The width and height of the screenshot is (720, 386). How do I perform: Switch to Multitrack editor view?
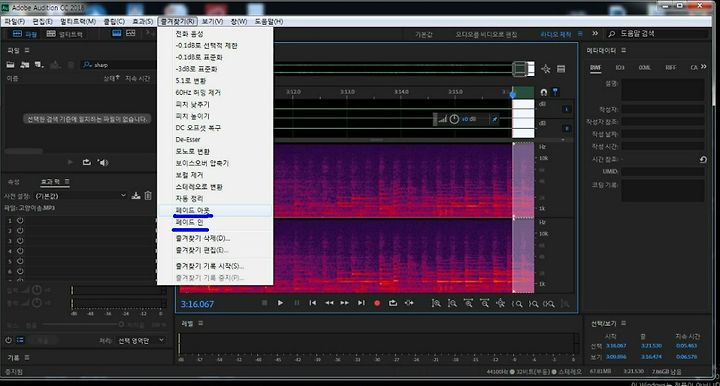coord(65,34)
